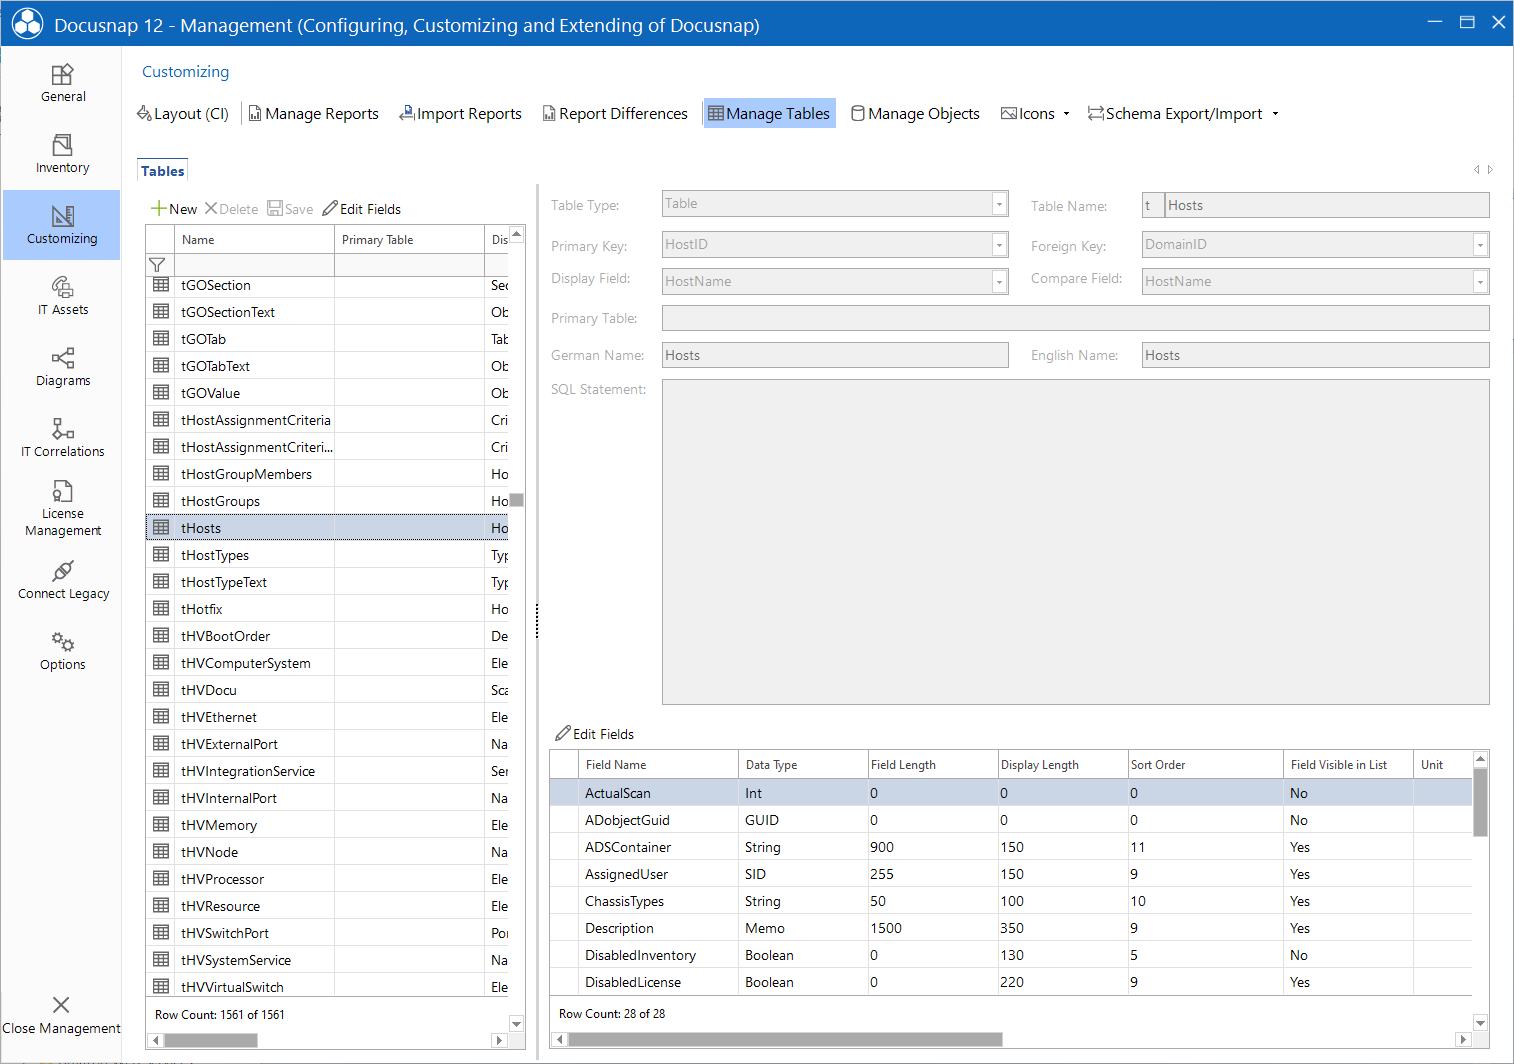The width and height of the screenshot is (1514, 1064).
Task: Select the tHosts table row
Action: [x=327, y=528]
